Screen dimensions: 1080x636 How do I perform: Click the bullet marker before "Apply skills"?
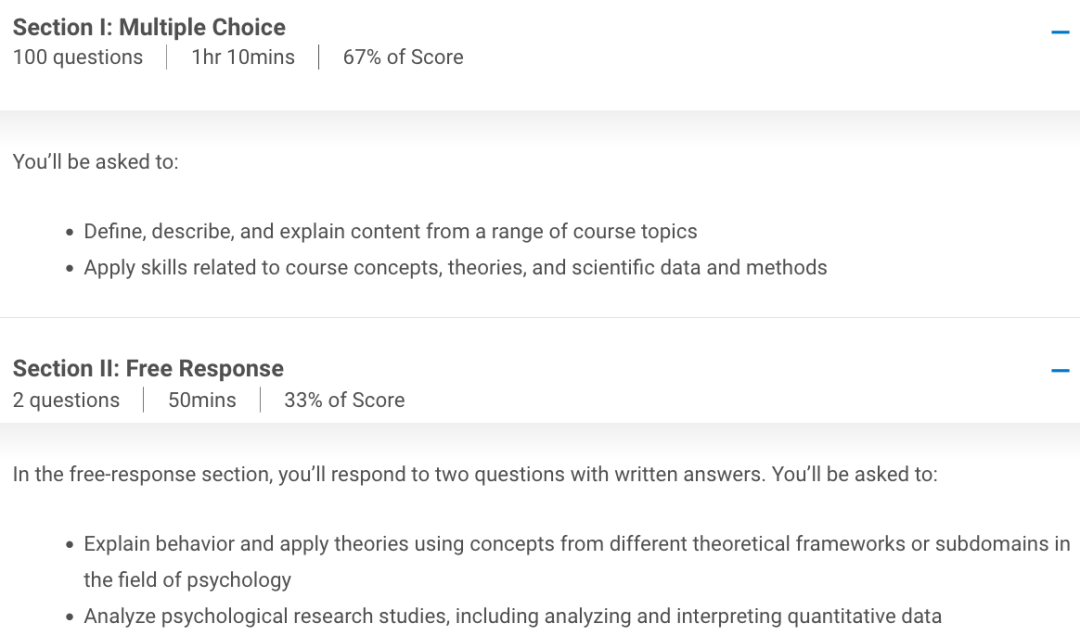(x=70, y=269)
